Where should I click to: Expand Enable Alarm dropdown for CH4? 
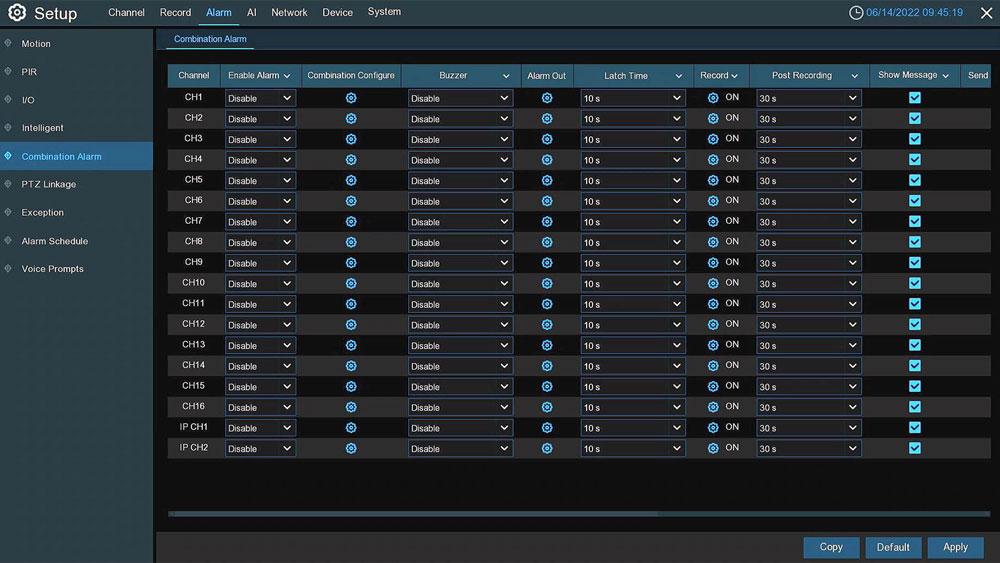tap(260, 160)
